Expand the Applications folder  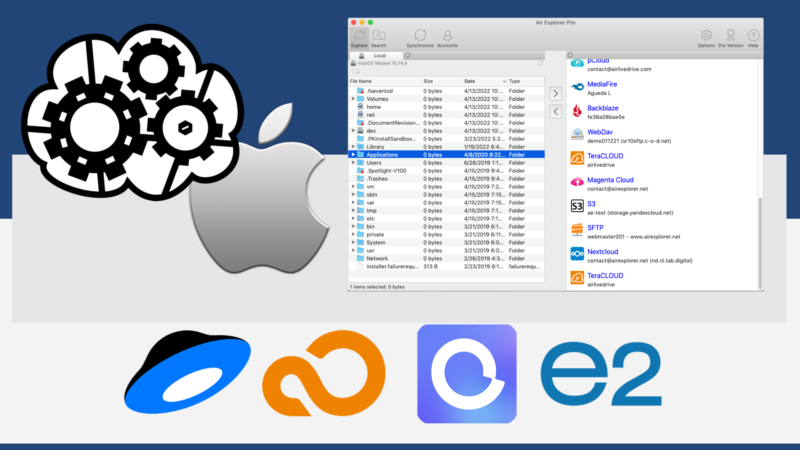coord(353,155)
